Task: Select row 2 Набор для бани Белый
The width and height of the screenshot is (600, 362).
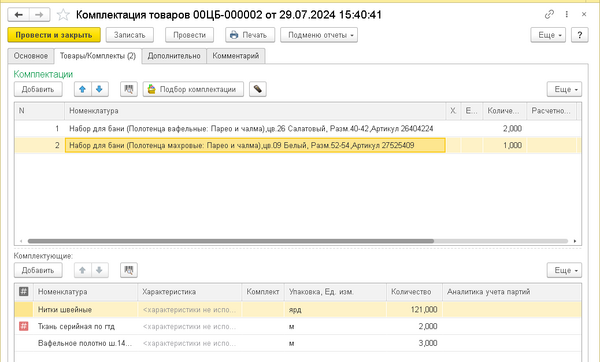Action: (x=298, y=145)
